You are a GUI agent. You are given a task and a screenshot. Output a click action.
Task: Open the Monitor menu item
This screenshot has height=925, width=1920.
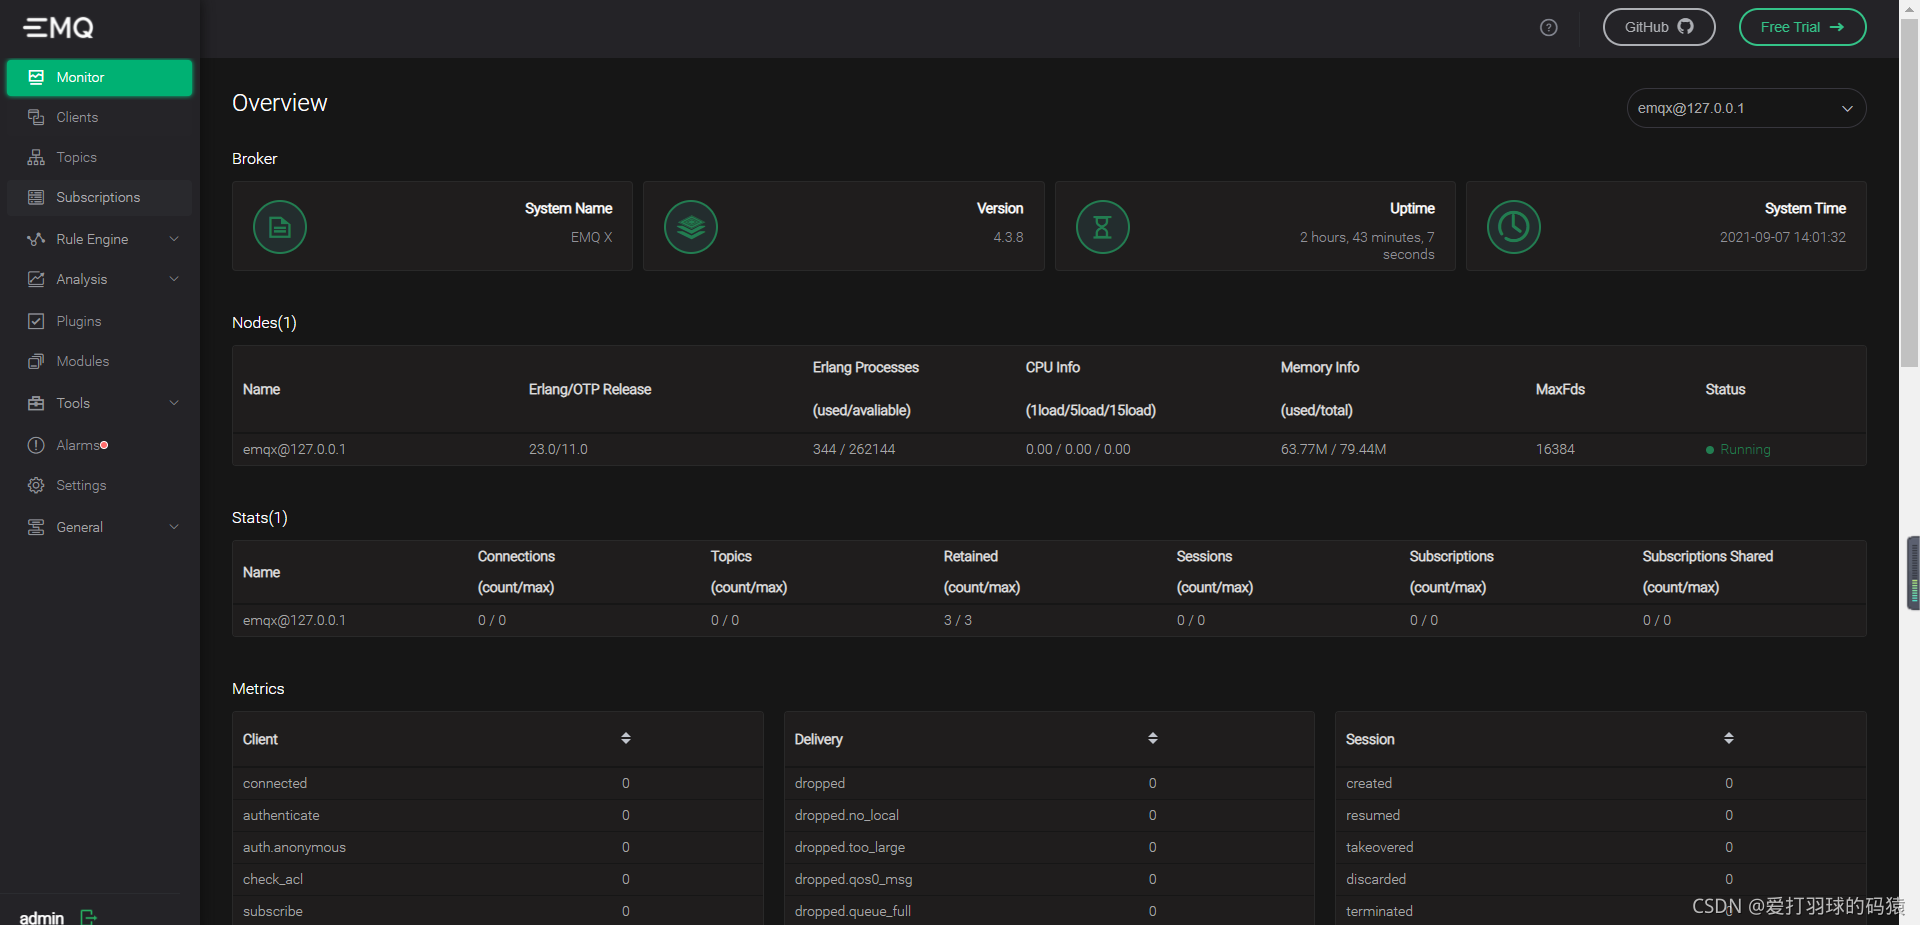click(99, 77)
